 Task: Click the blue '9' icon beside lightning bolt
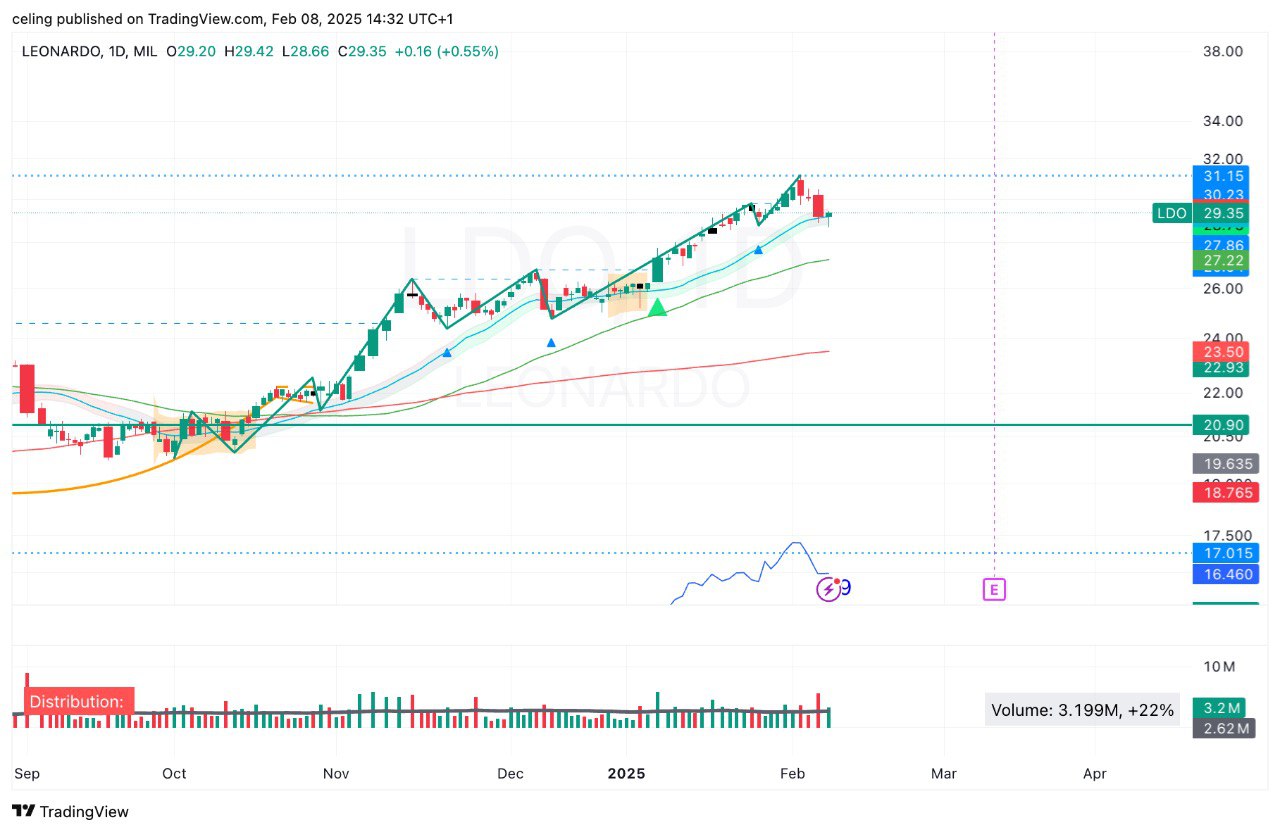pos(846,587)
